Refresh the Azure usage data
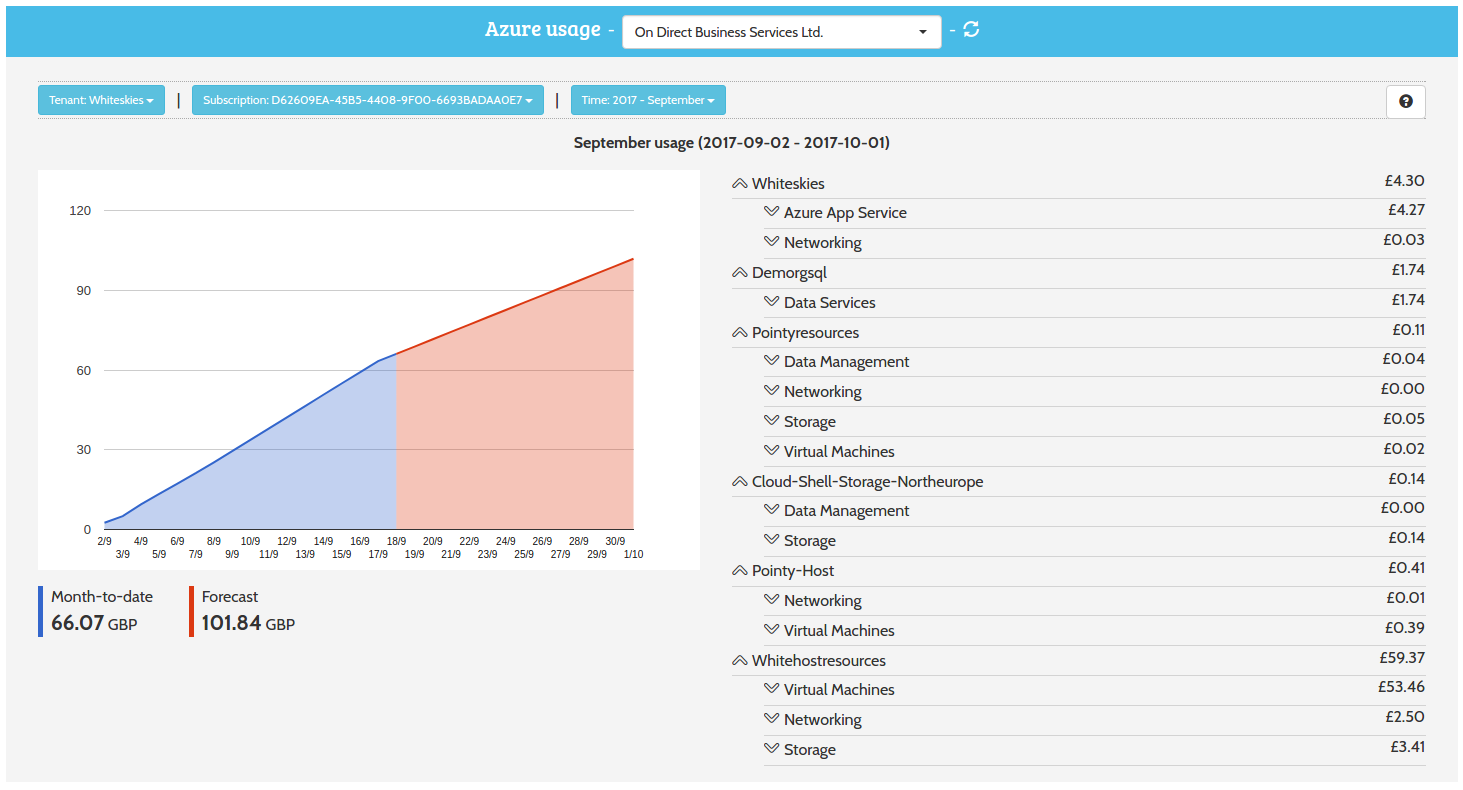Image resolution: width=1463 pixels, height=790 pixels. [970, 30]
